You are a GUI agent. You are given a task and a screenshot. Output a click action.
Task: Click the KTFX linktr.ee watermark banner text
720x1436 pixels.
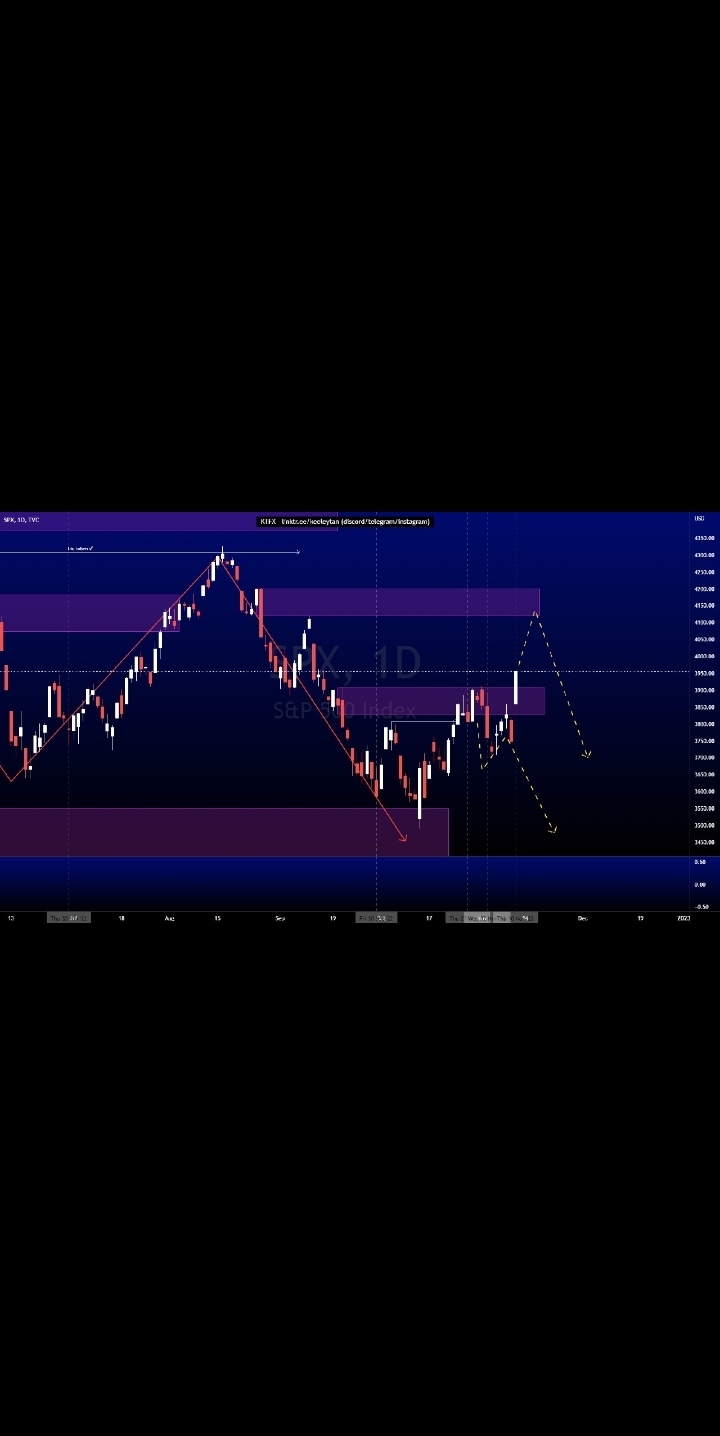tap(345, 521)
